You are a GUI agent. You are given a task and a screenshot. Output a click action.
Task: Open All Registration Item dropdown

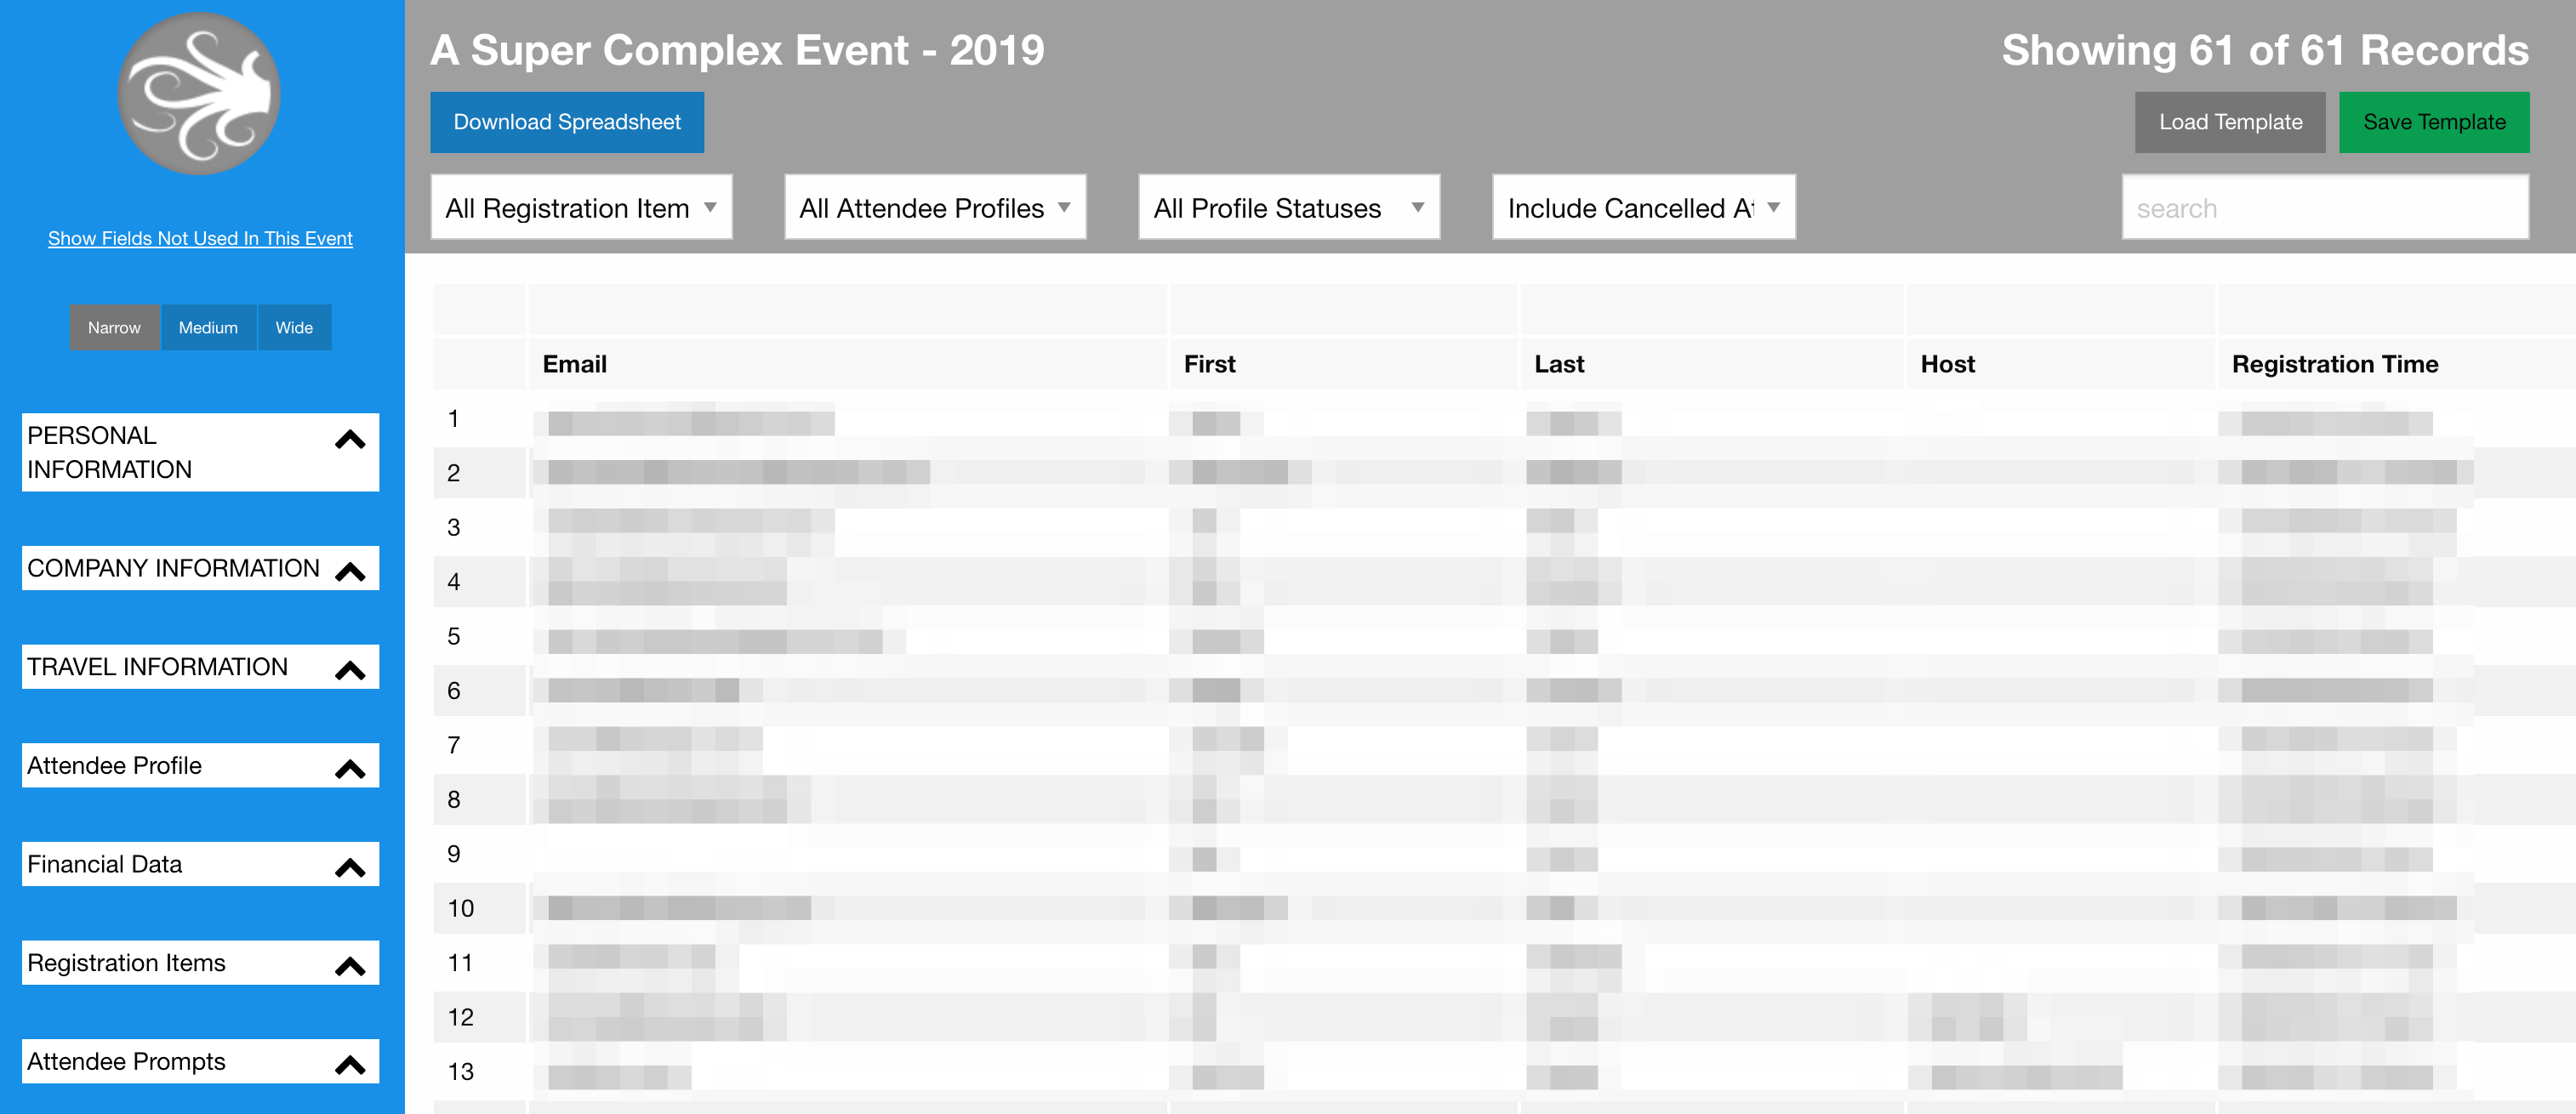coord(581,207)
